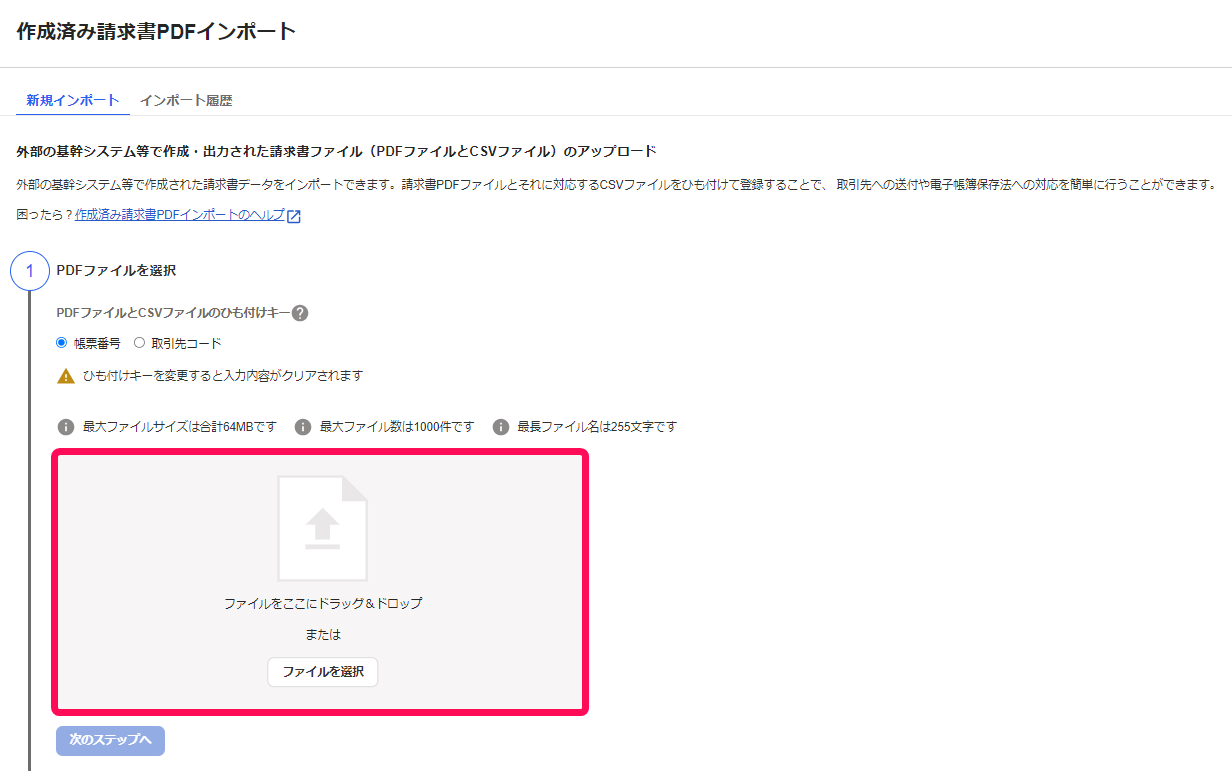
Task: Click the 作成済み請求書PDFインポート page title
Action: click(157, 31)
